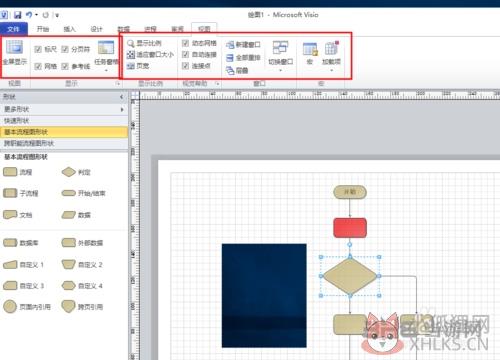Open the 文件 File tab

point(13,29)
